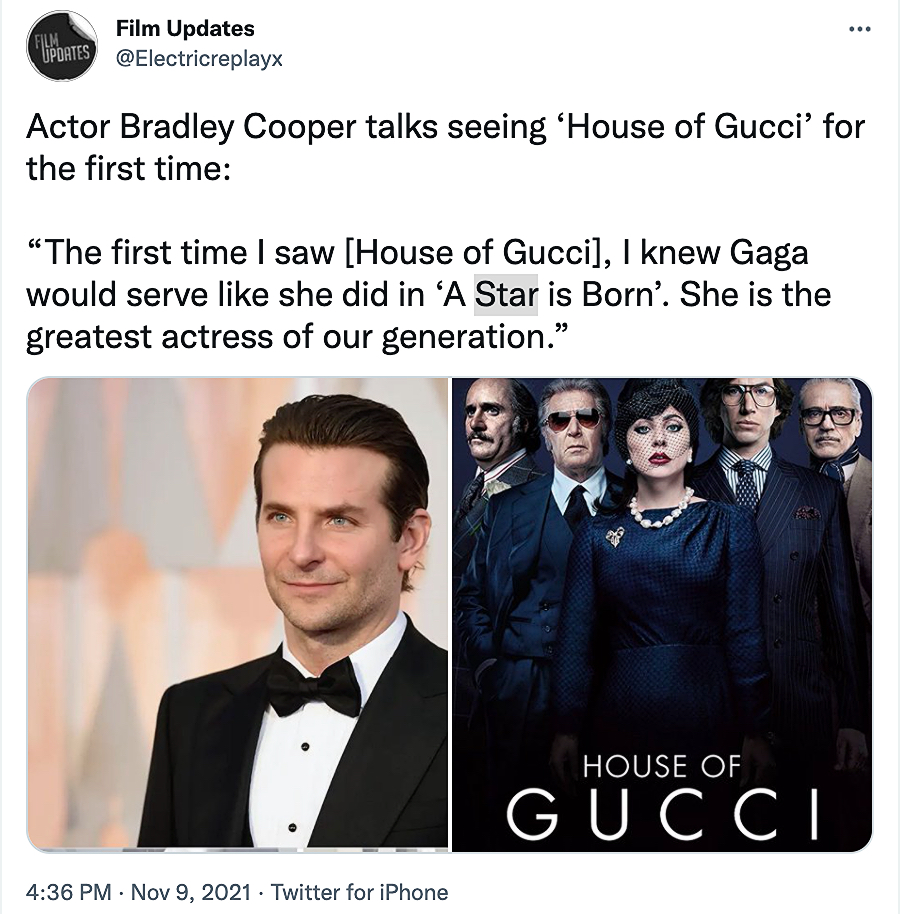Click the 4:36 PM timestamp

[66, 892]
